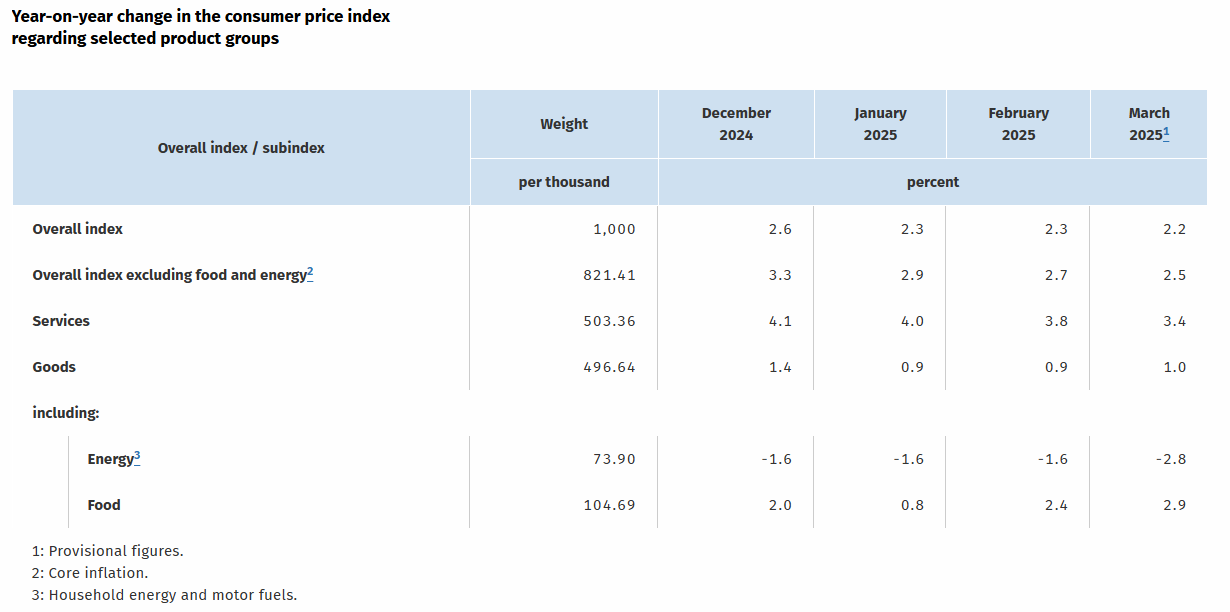Open footnote 2 link after food and energy
The height and width of the screenshot is (612, 1230).
(x=310, y=271)
